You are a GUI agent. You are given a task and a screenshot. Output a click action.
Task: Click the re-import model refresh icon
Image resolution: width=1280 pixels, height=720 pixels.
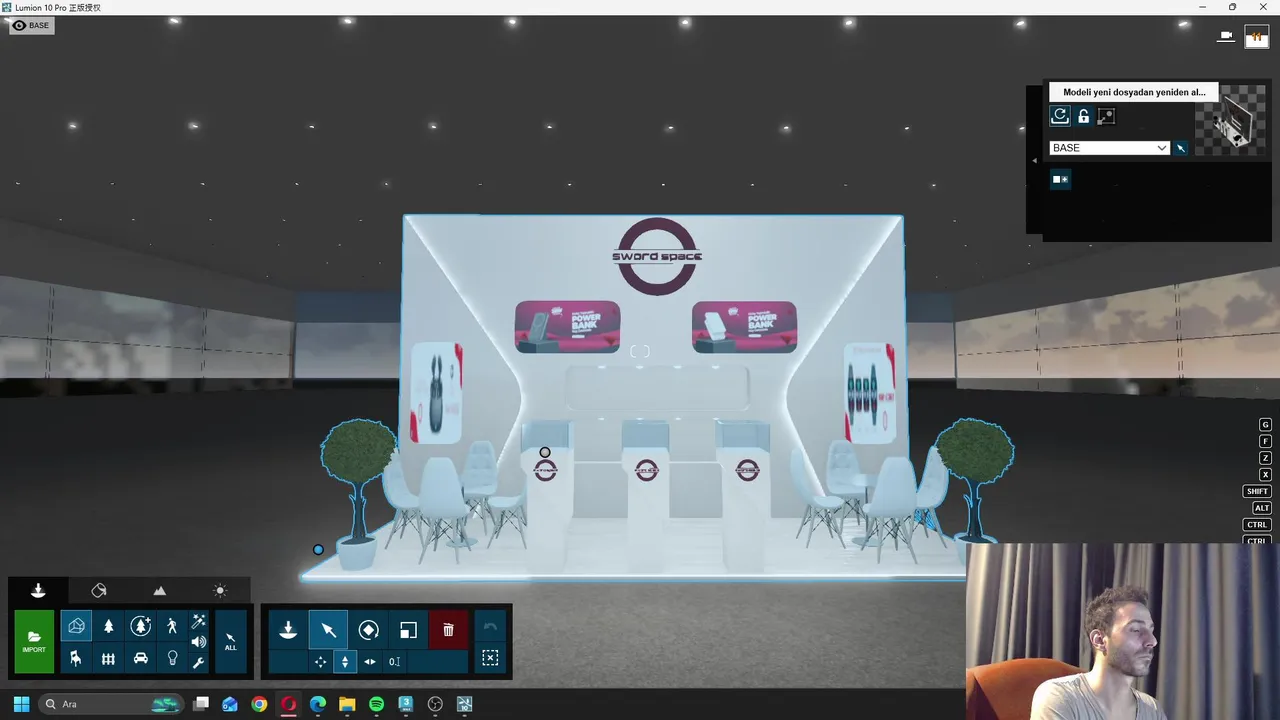pyautogui.click(x=1060, y=116)
